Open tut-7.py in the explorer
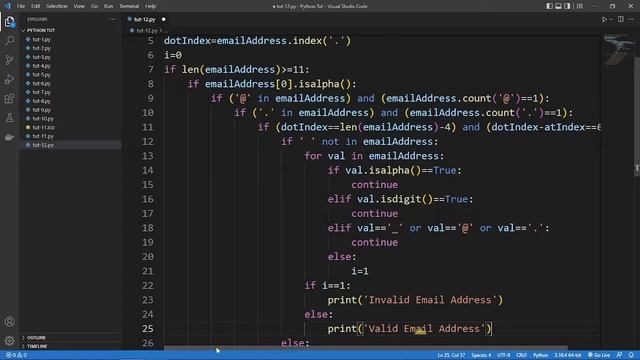The image size is (640, 360). click(x=41, y=92)
